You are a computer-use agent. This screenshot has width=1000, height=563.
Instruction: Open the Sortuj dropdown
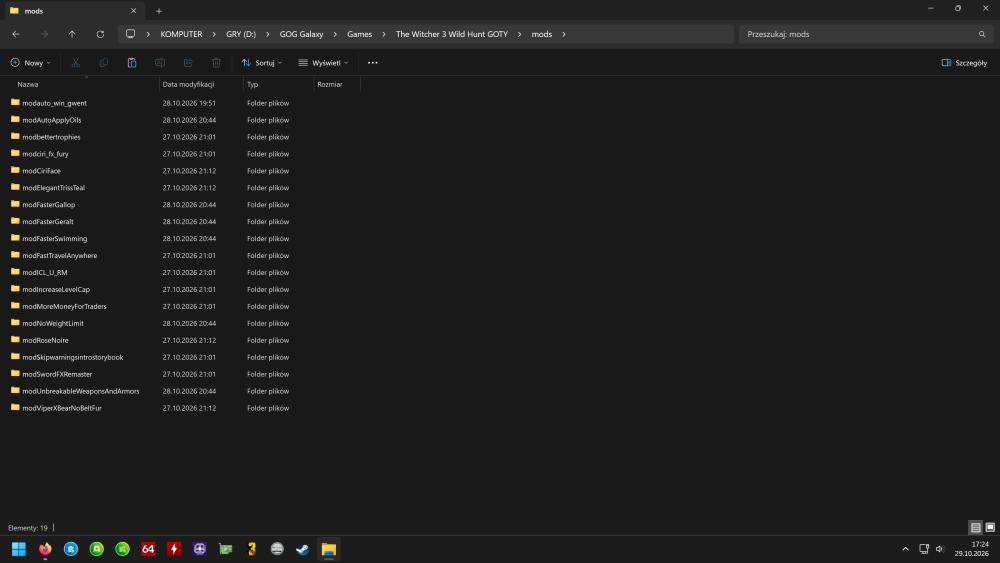262,62
